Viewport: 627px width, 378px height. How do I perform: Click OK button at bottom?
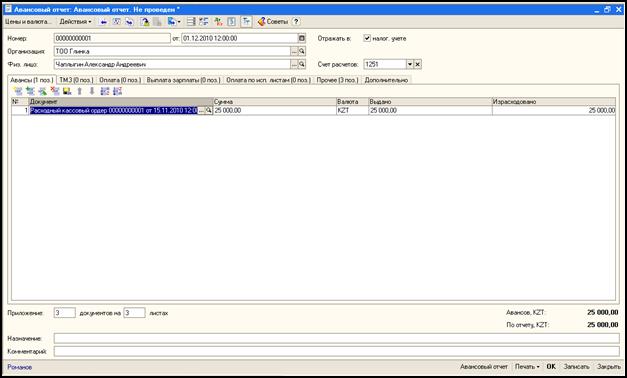click(x=551, y=366)
